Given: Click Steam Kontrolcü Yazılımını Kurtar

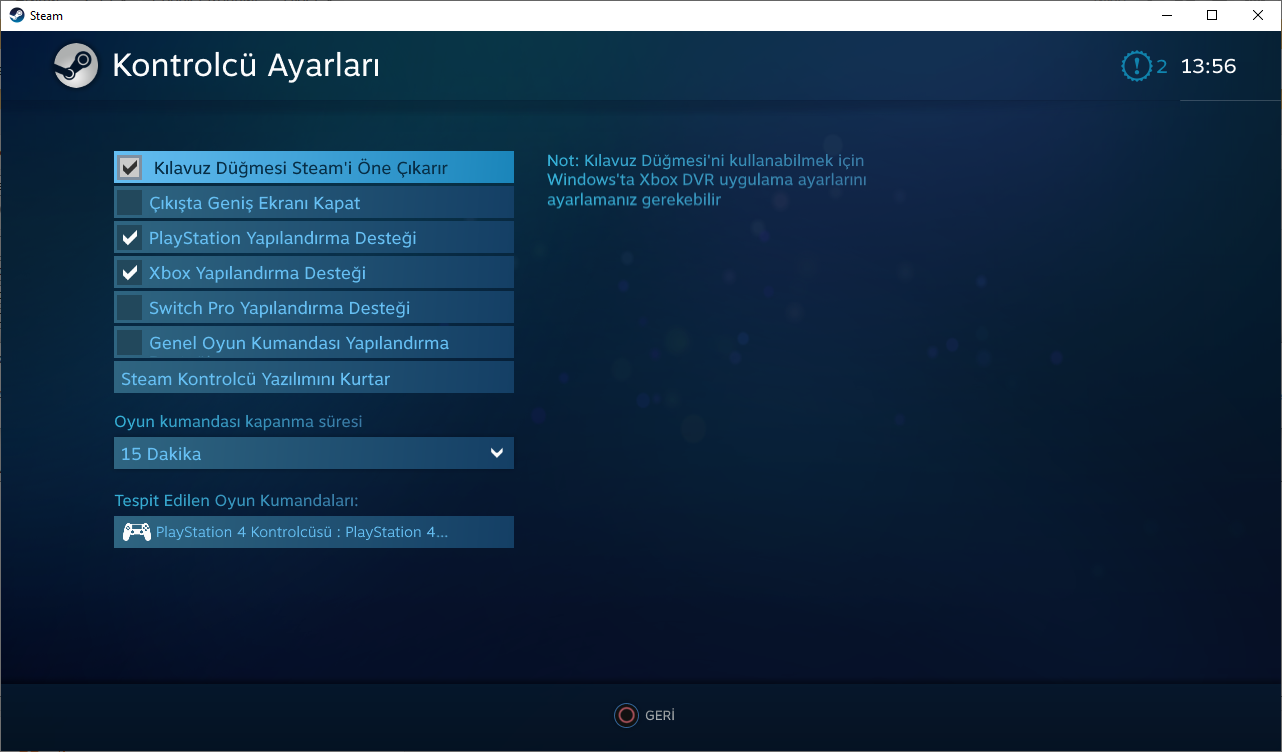Looking at the screenshot, I should pyautogui.click(x=314, y=378).
